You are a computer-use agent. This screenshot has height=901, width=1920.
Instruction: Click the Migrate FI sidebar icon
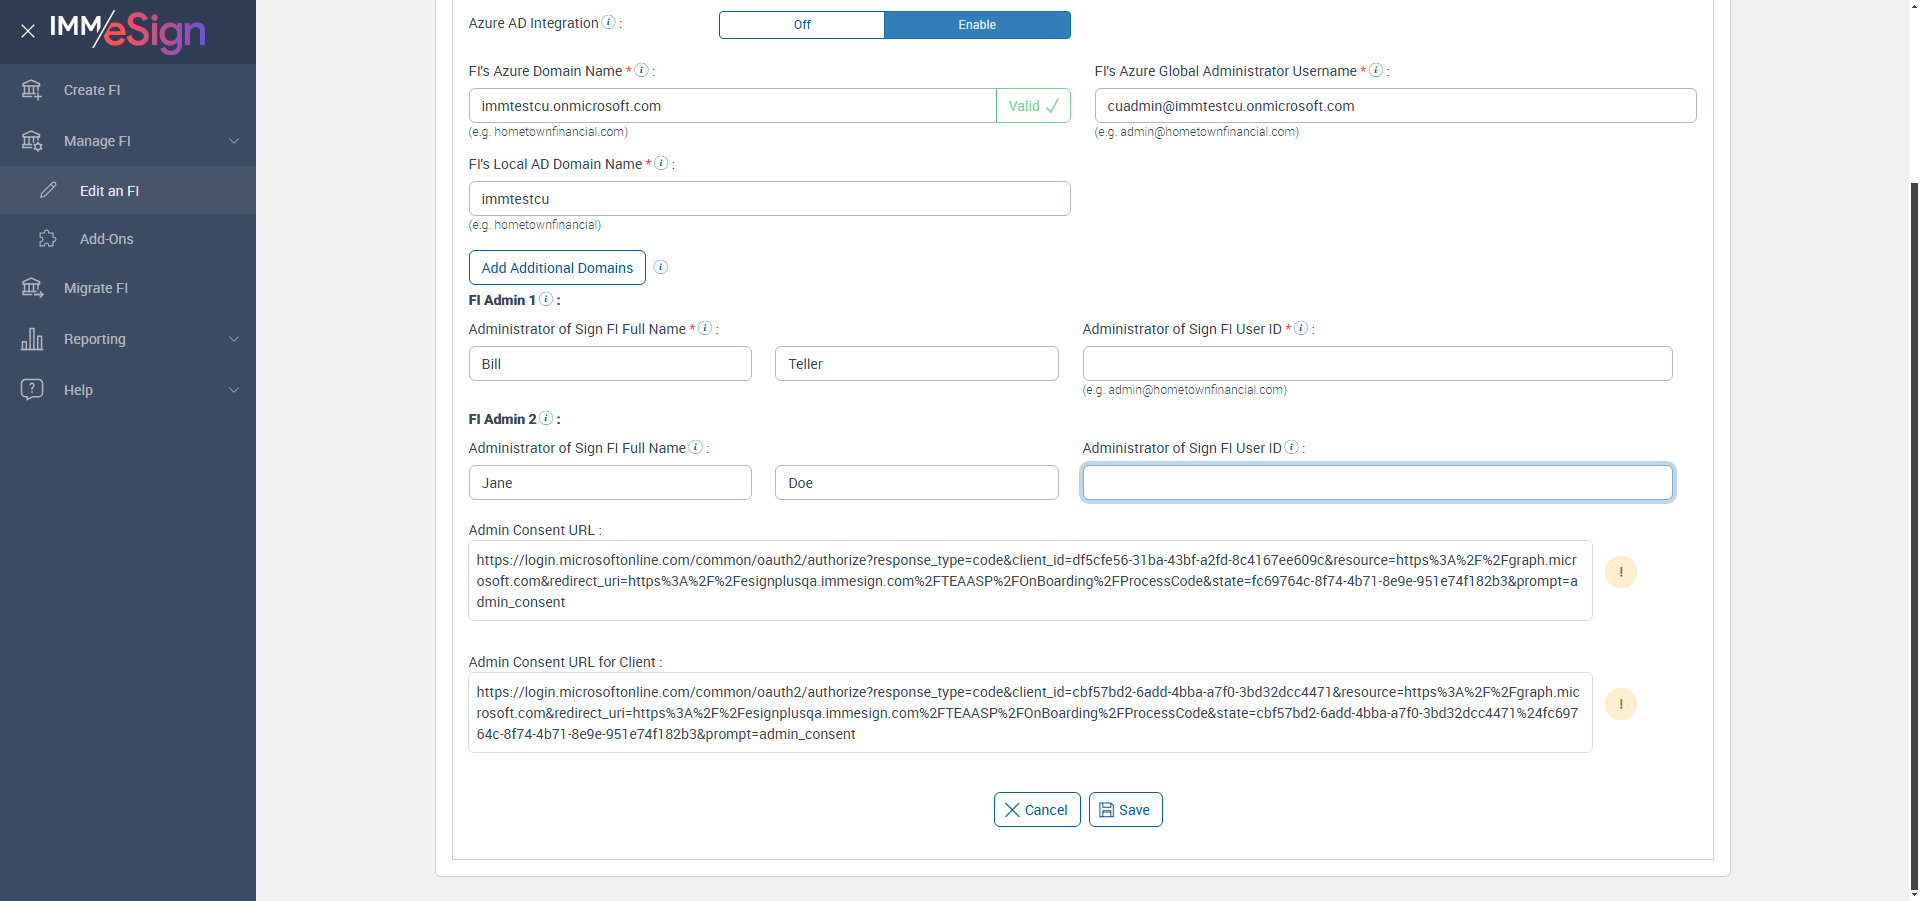(32, 288)
